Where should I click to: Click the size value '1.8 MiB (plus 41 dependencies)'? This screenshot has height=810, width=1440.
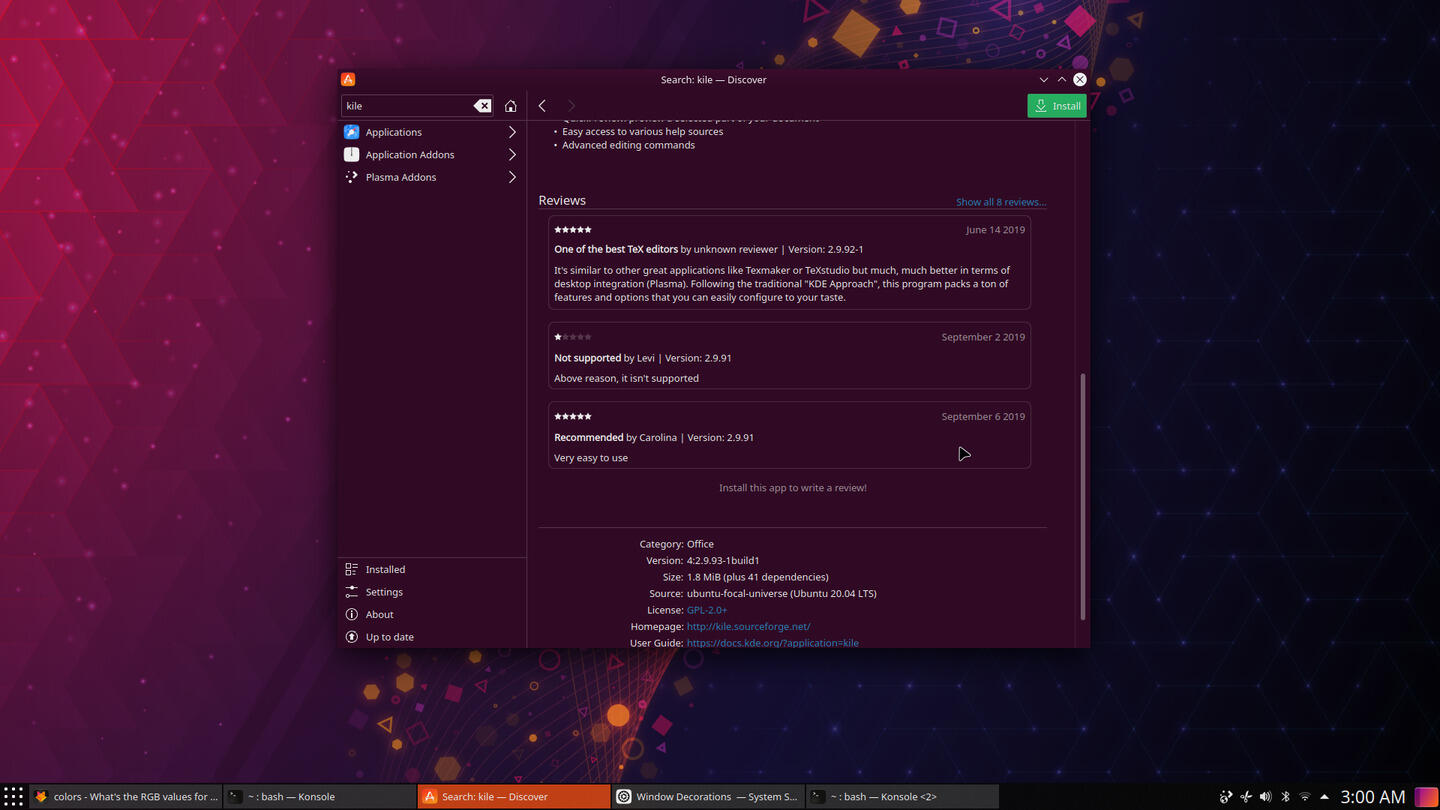pyautogui.click(x=757, y=577)
